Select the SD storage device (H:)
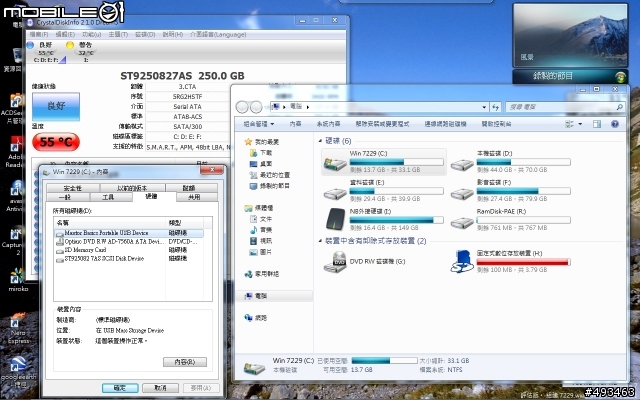 [511, 261]
